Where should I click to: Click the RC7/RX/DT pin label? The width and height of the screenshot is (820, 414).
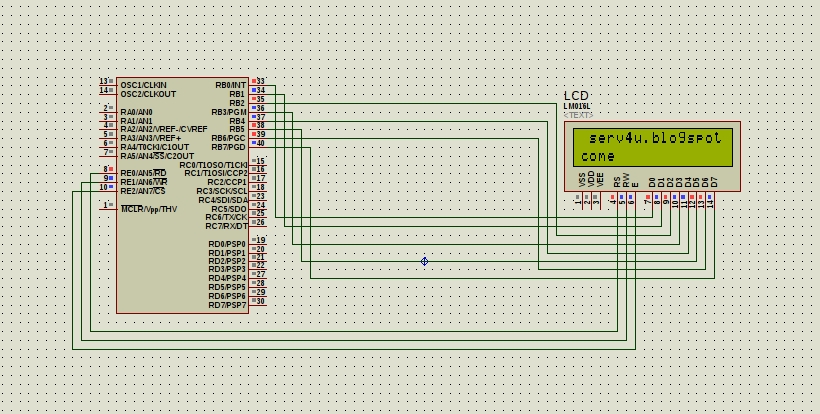pos(226,226)
